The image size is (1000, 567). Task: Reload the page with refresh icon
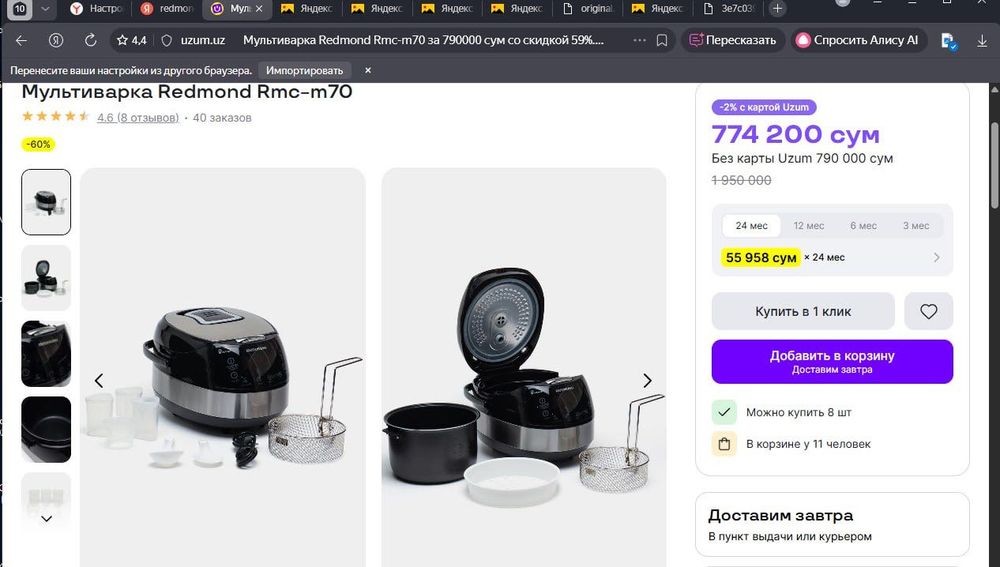coord(90,41)
